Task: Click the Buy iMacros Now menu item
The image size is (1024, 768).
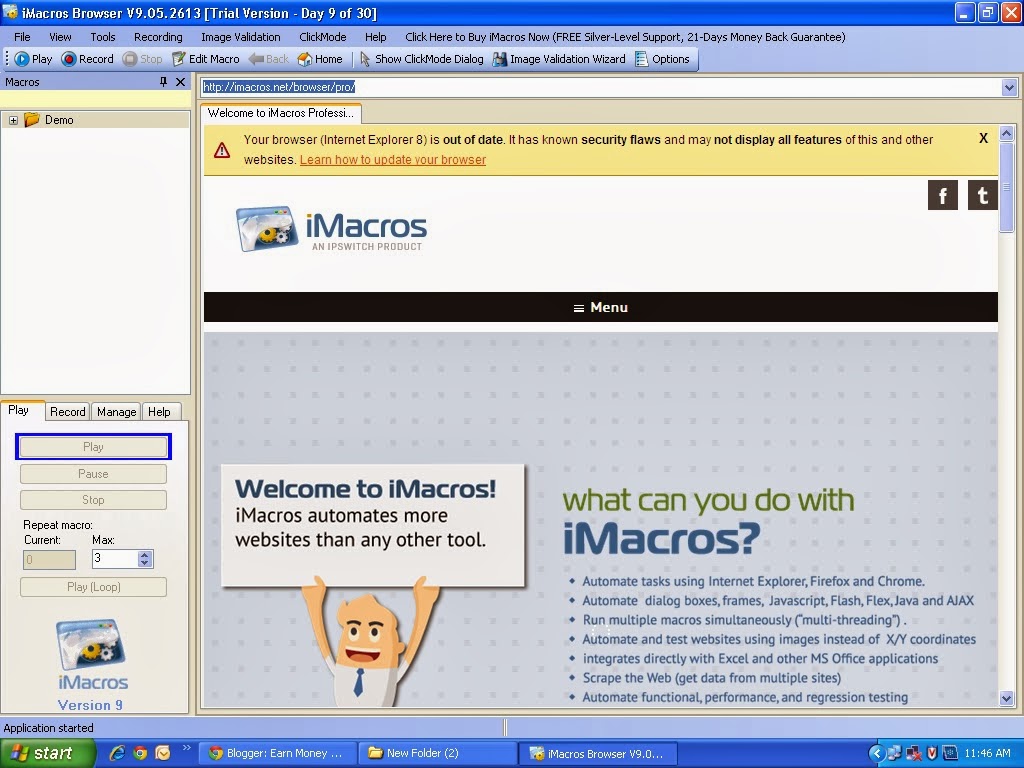Action: pos(625,37)
